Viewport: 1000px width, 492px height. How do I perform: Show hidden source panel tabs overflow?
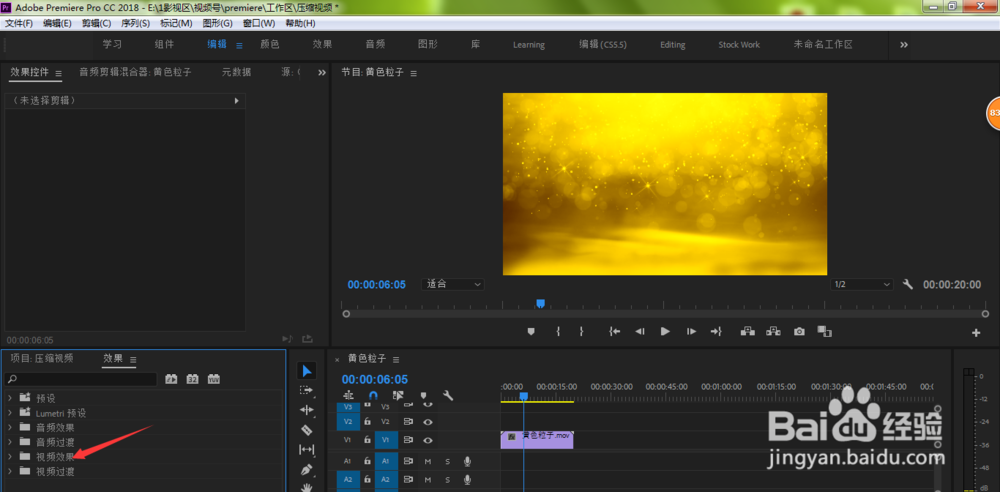322,73
